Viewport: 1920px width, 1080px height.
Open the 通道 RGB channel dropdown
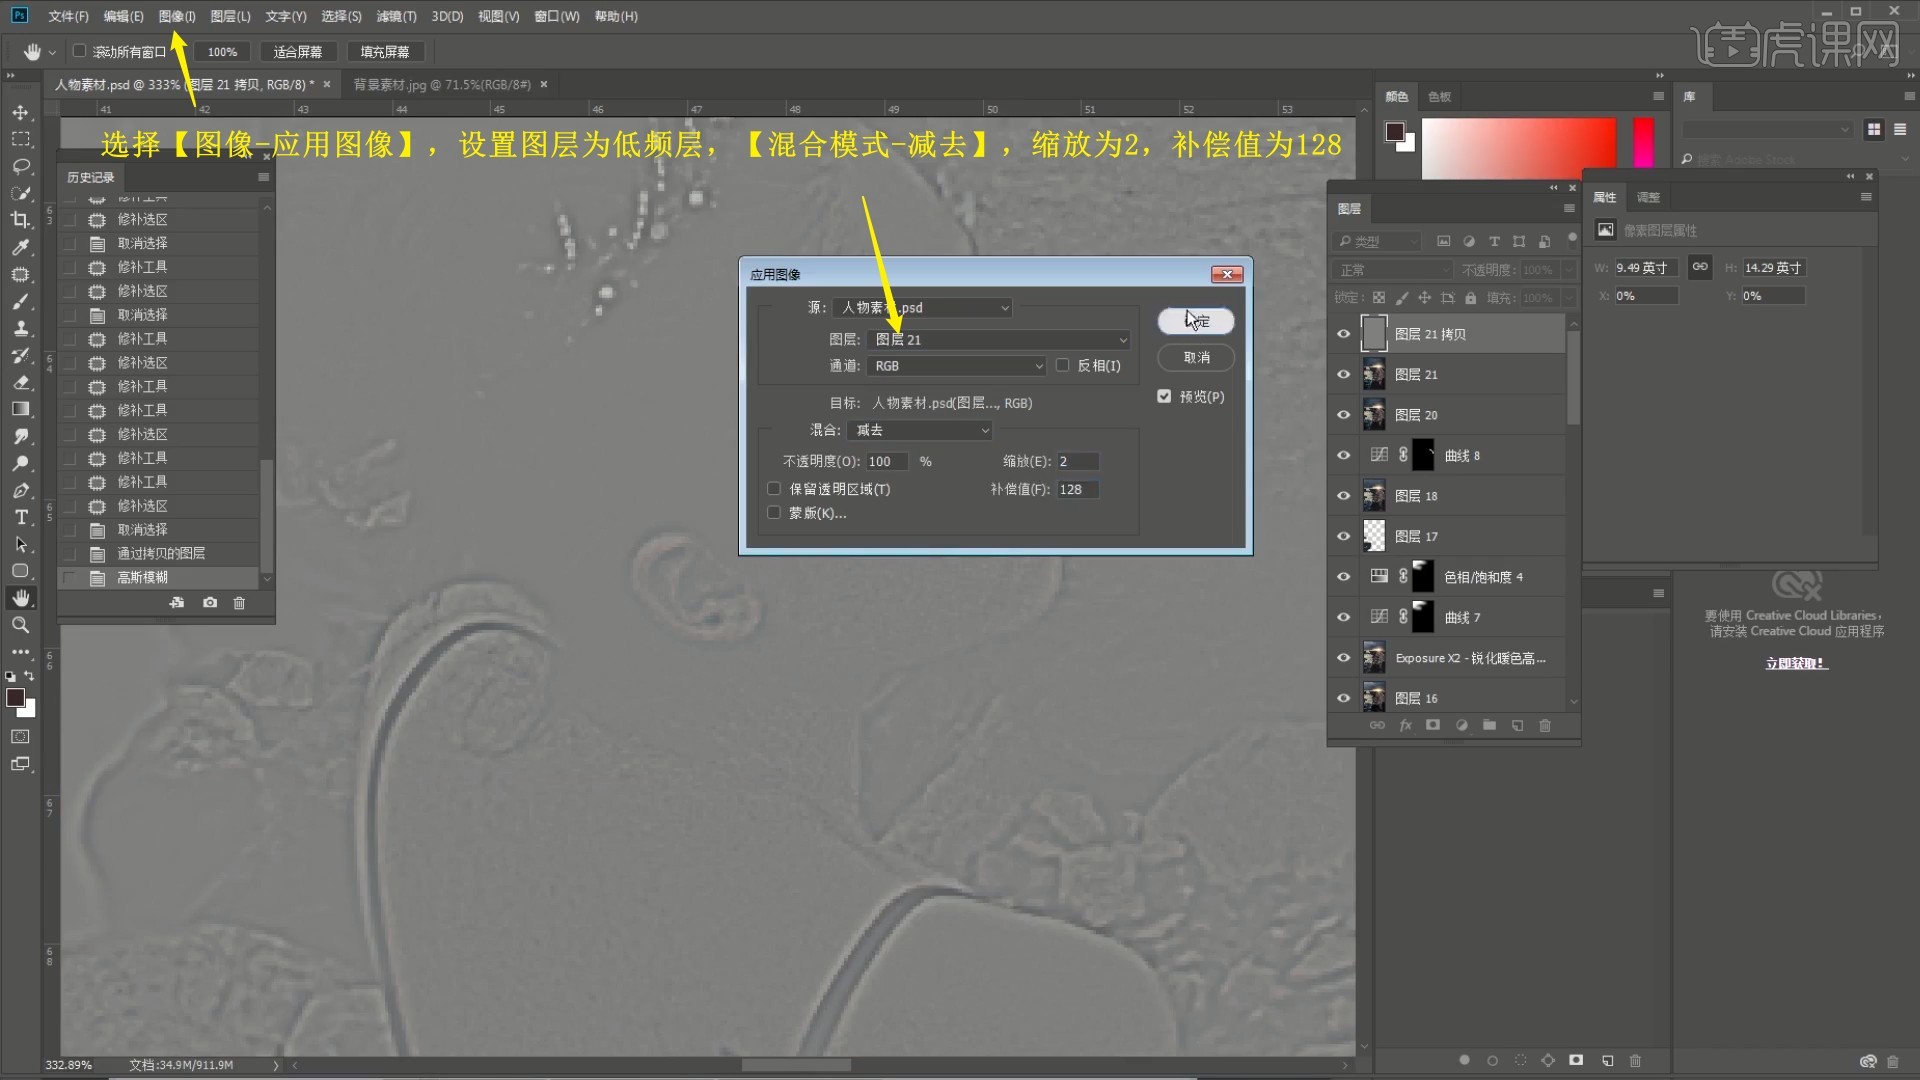957,366
